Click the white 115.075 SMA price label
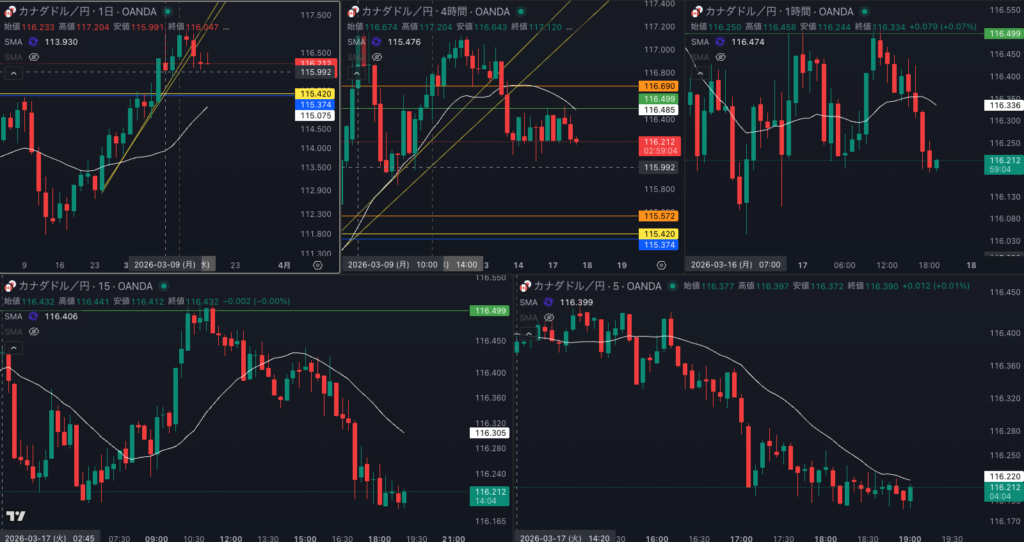The width and height of the screenshot is (1024, 542). point(315,116)
